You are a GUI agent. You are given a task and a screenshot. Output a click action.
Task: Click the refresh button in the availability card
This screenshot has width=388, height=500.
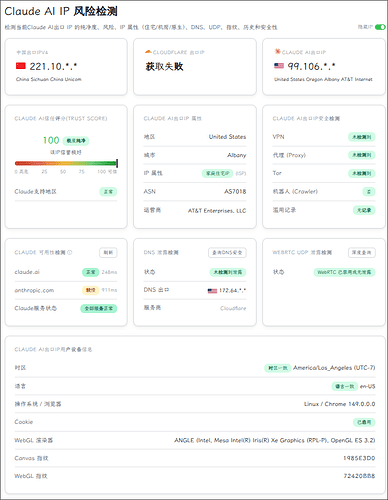[108, 253]
